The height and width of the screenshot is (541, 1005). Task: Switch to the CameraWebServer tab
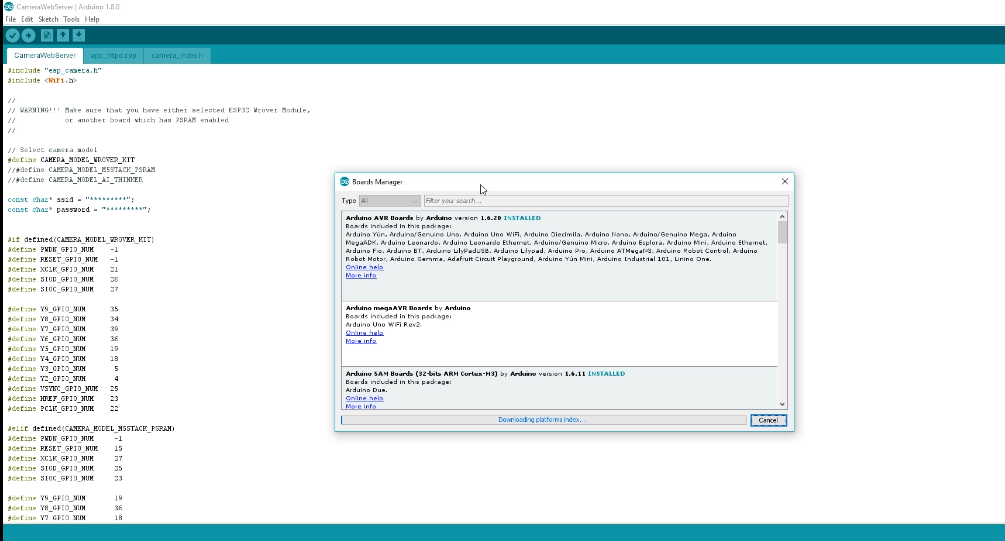[45, 56]
